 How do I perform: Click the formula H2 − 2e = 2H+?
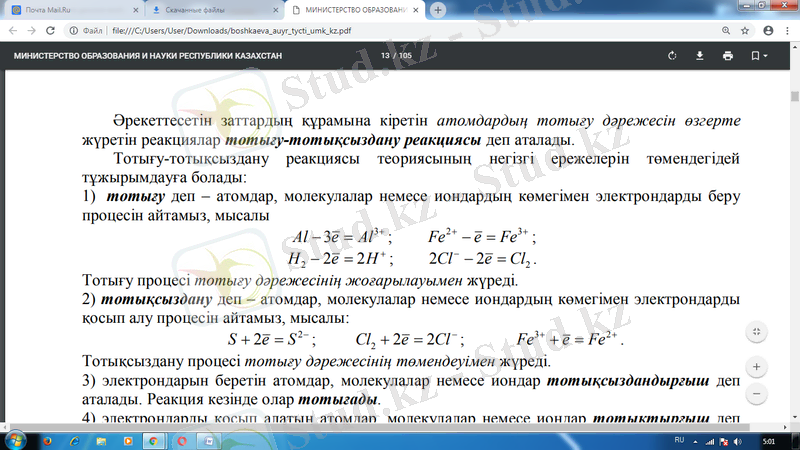(x=340, y=259)
